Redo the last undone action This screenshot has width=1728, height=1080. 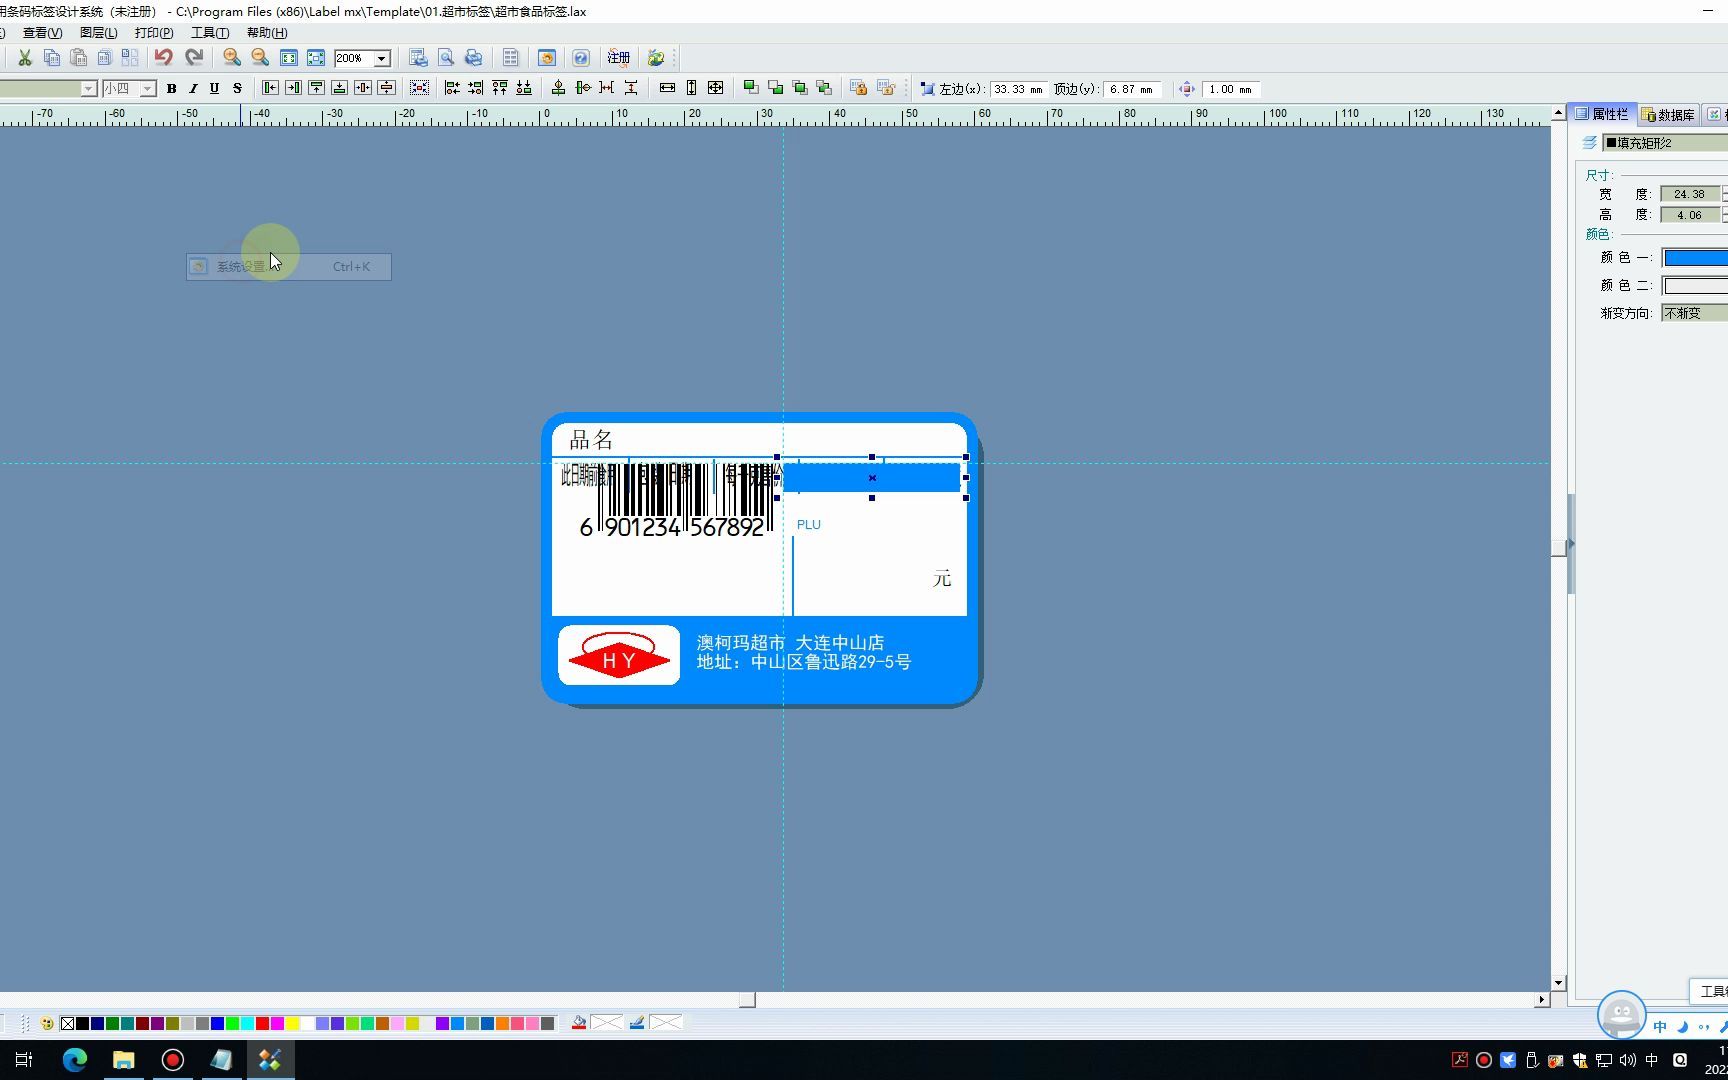(194, 58)
